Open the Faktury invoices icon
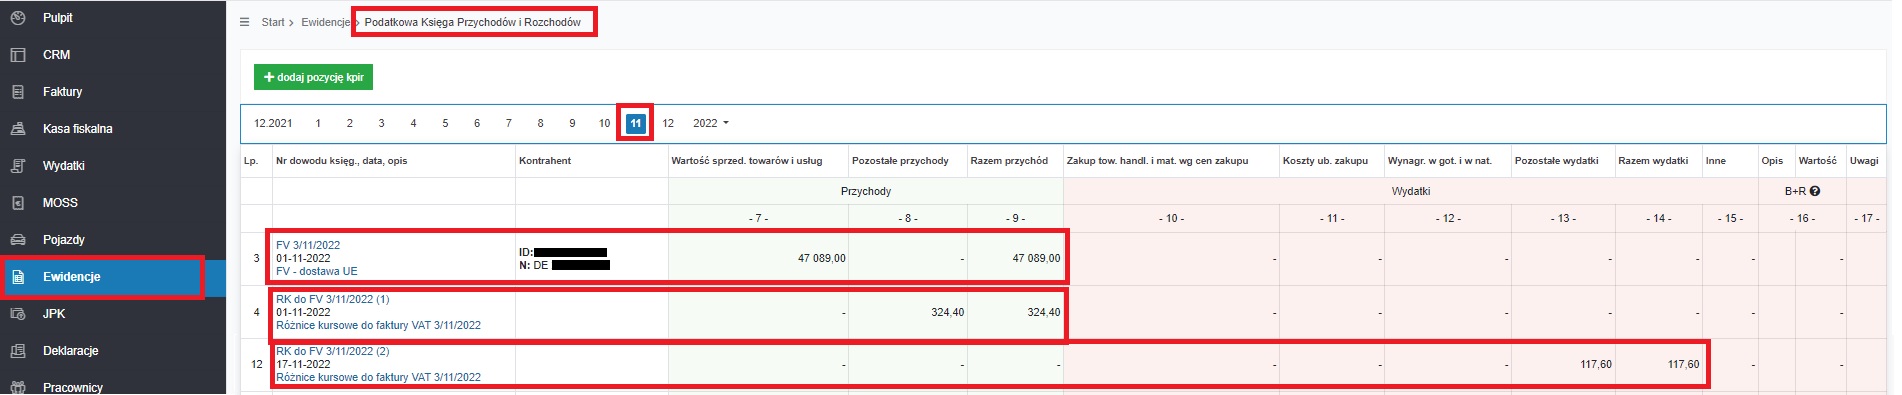The height and width of the screenshot is (395, 1902). [x=17, y=92]
